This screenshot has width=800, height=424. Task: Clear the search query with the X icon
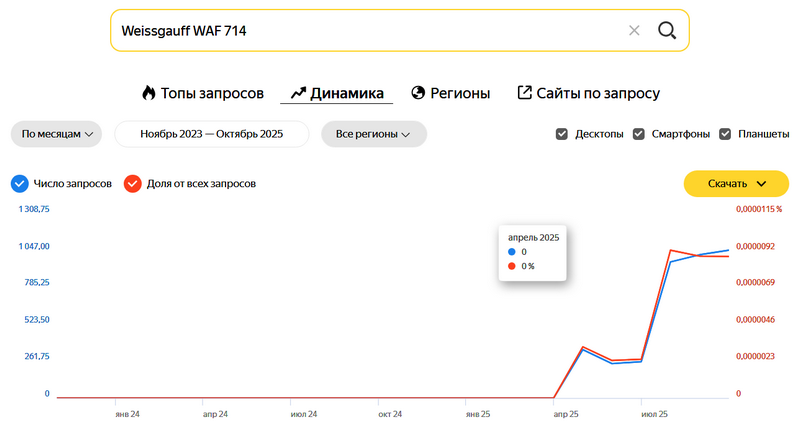pos(634,30)
